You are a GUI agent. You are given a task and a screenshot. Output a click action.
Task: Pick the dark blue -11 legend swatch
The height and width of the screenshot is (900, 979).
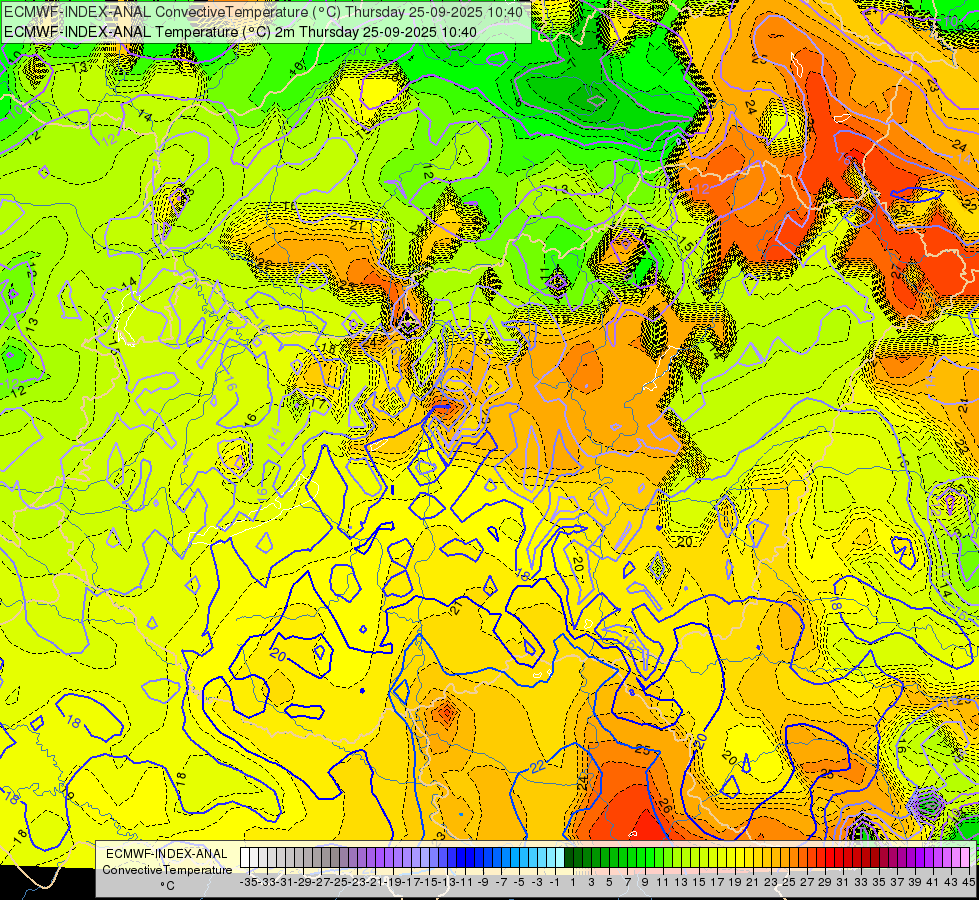coord(463,857)
